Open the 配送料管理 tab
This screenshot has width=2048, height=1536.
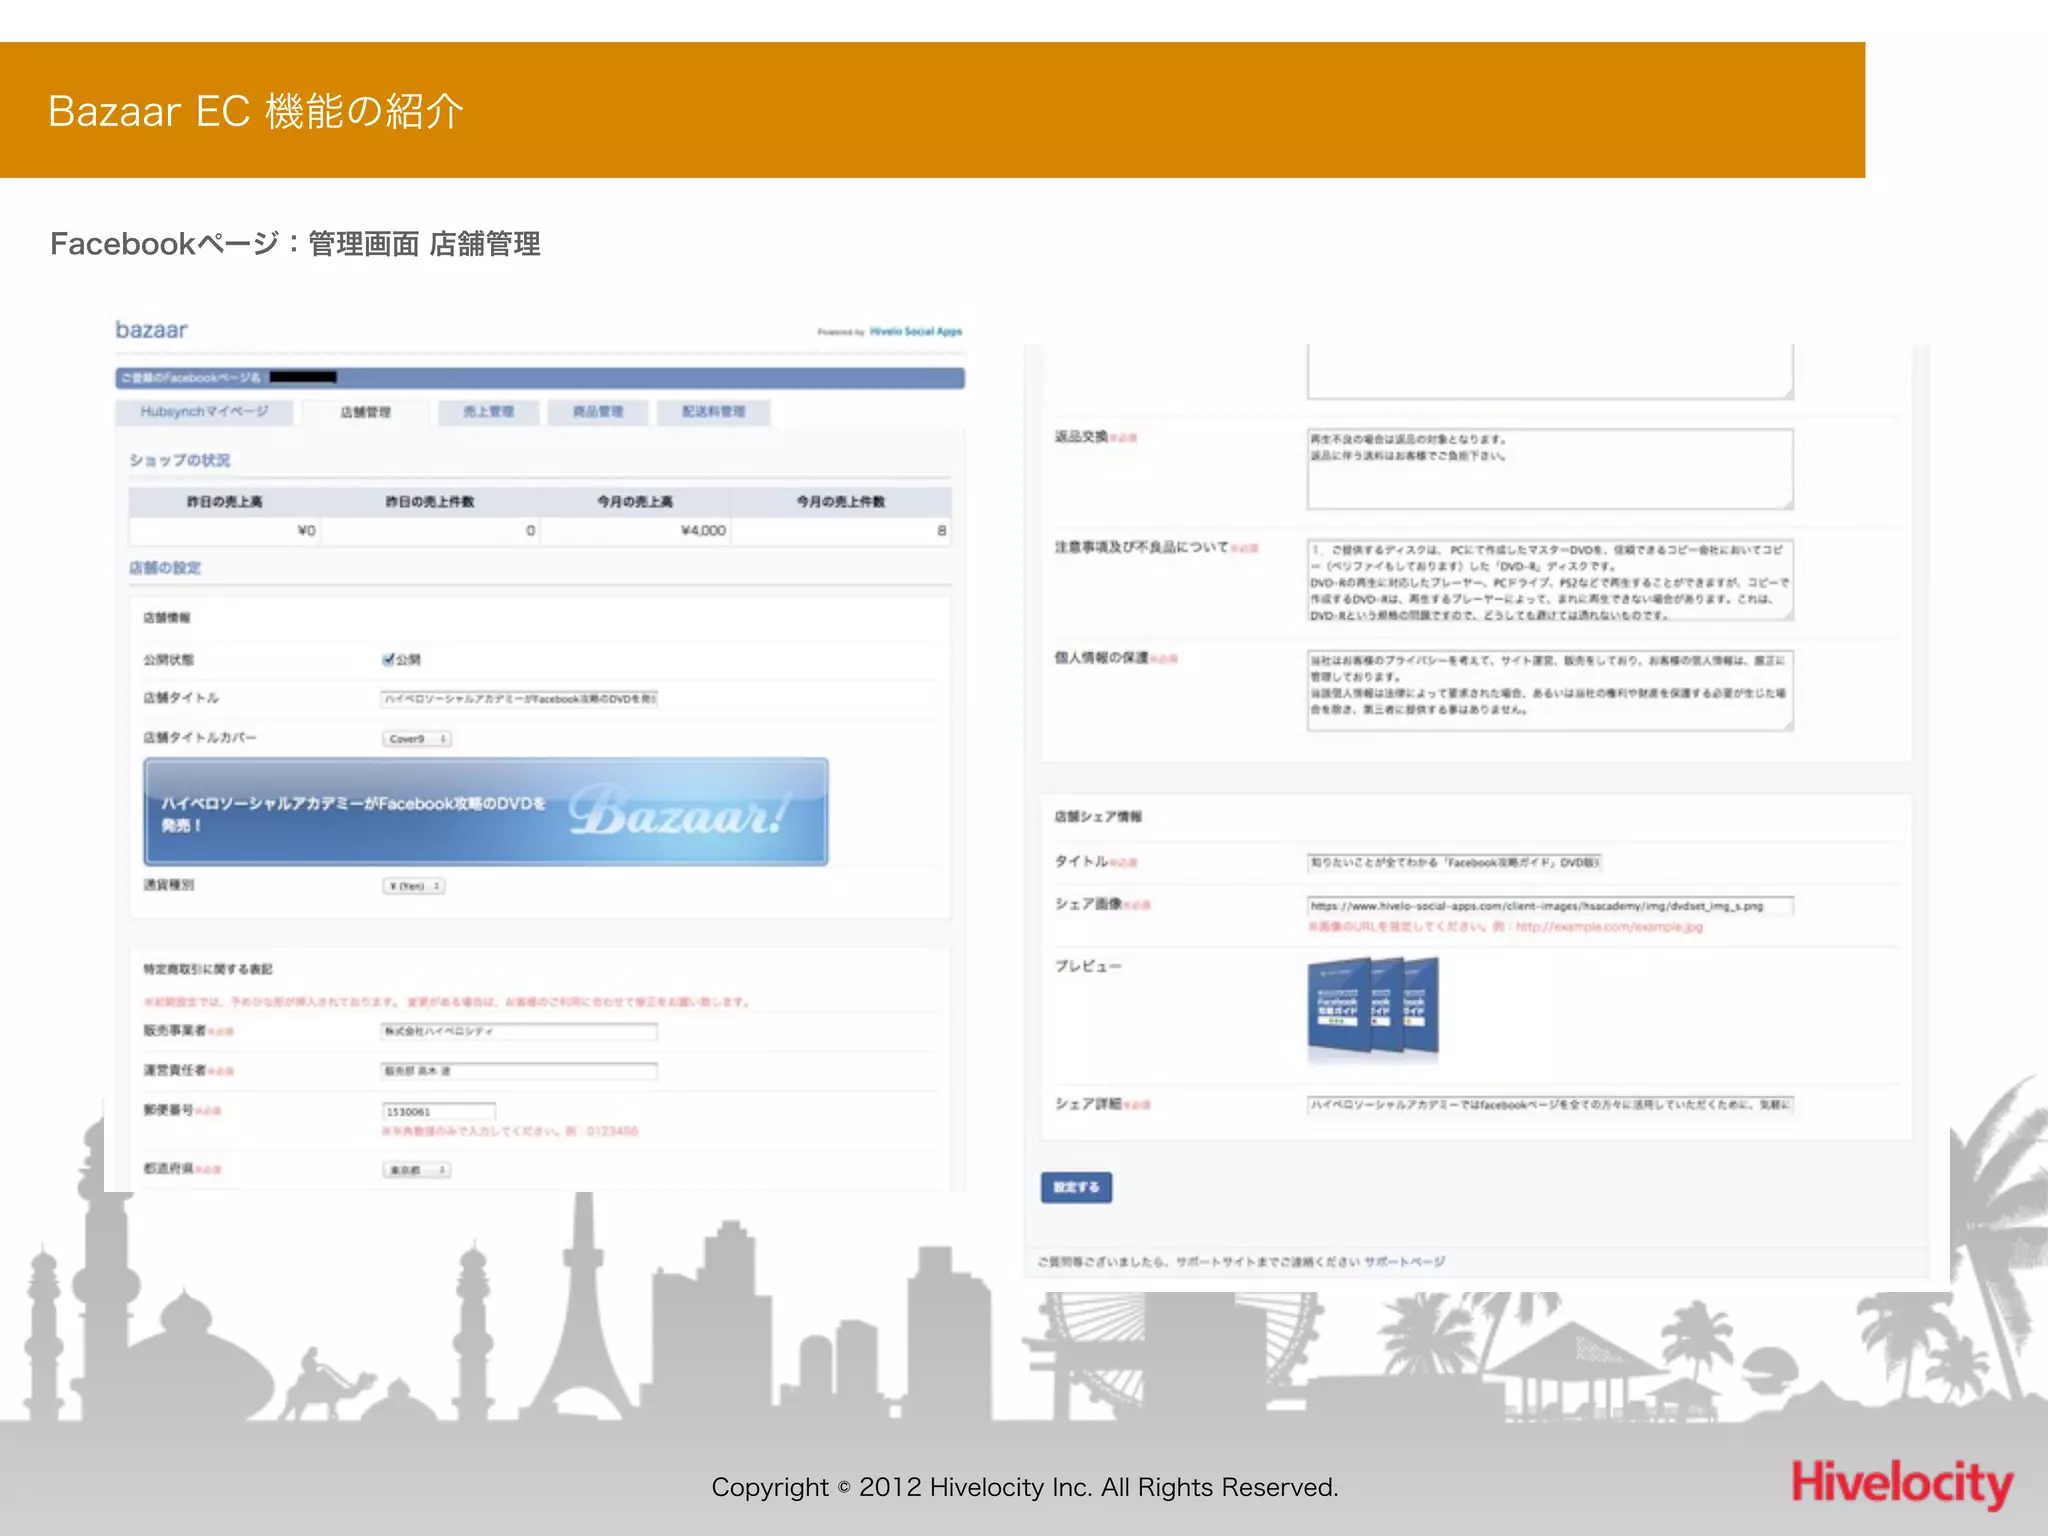(713, 412)
